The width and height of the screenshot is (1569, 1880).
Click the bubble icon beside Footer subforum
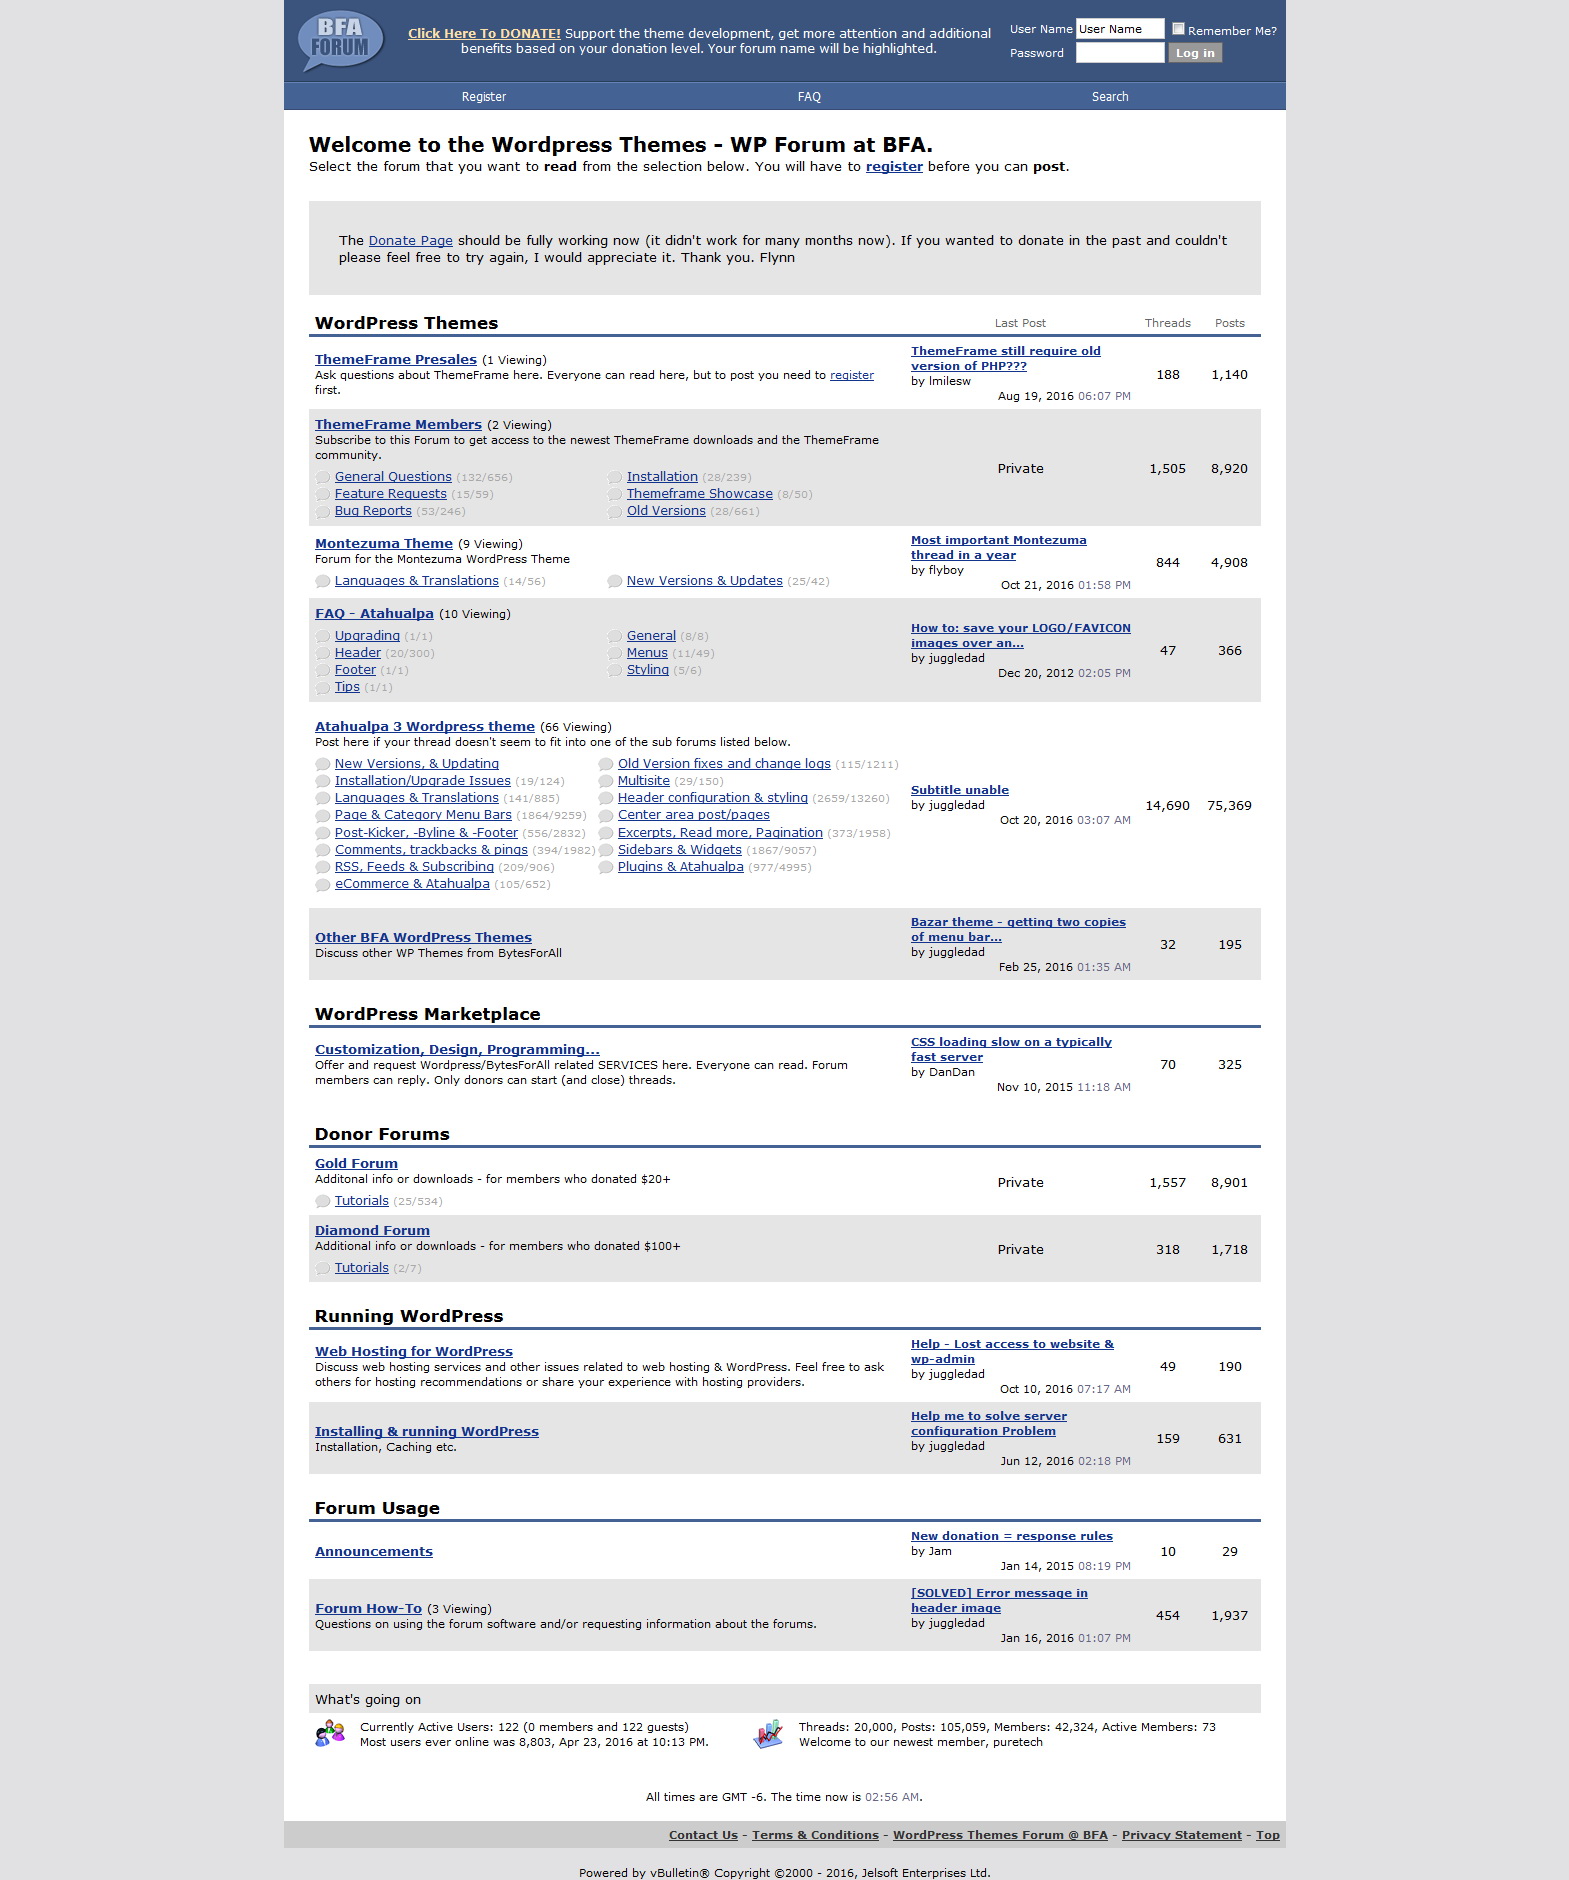tap(323, 671)
